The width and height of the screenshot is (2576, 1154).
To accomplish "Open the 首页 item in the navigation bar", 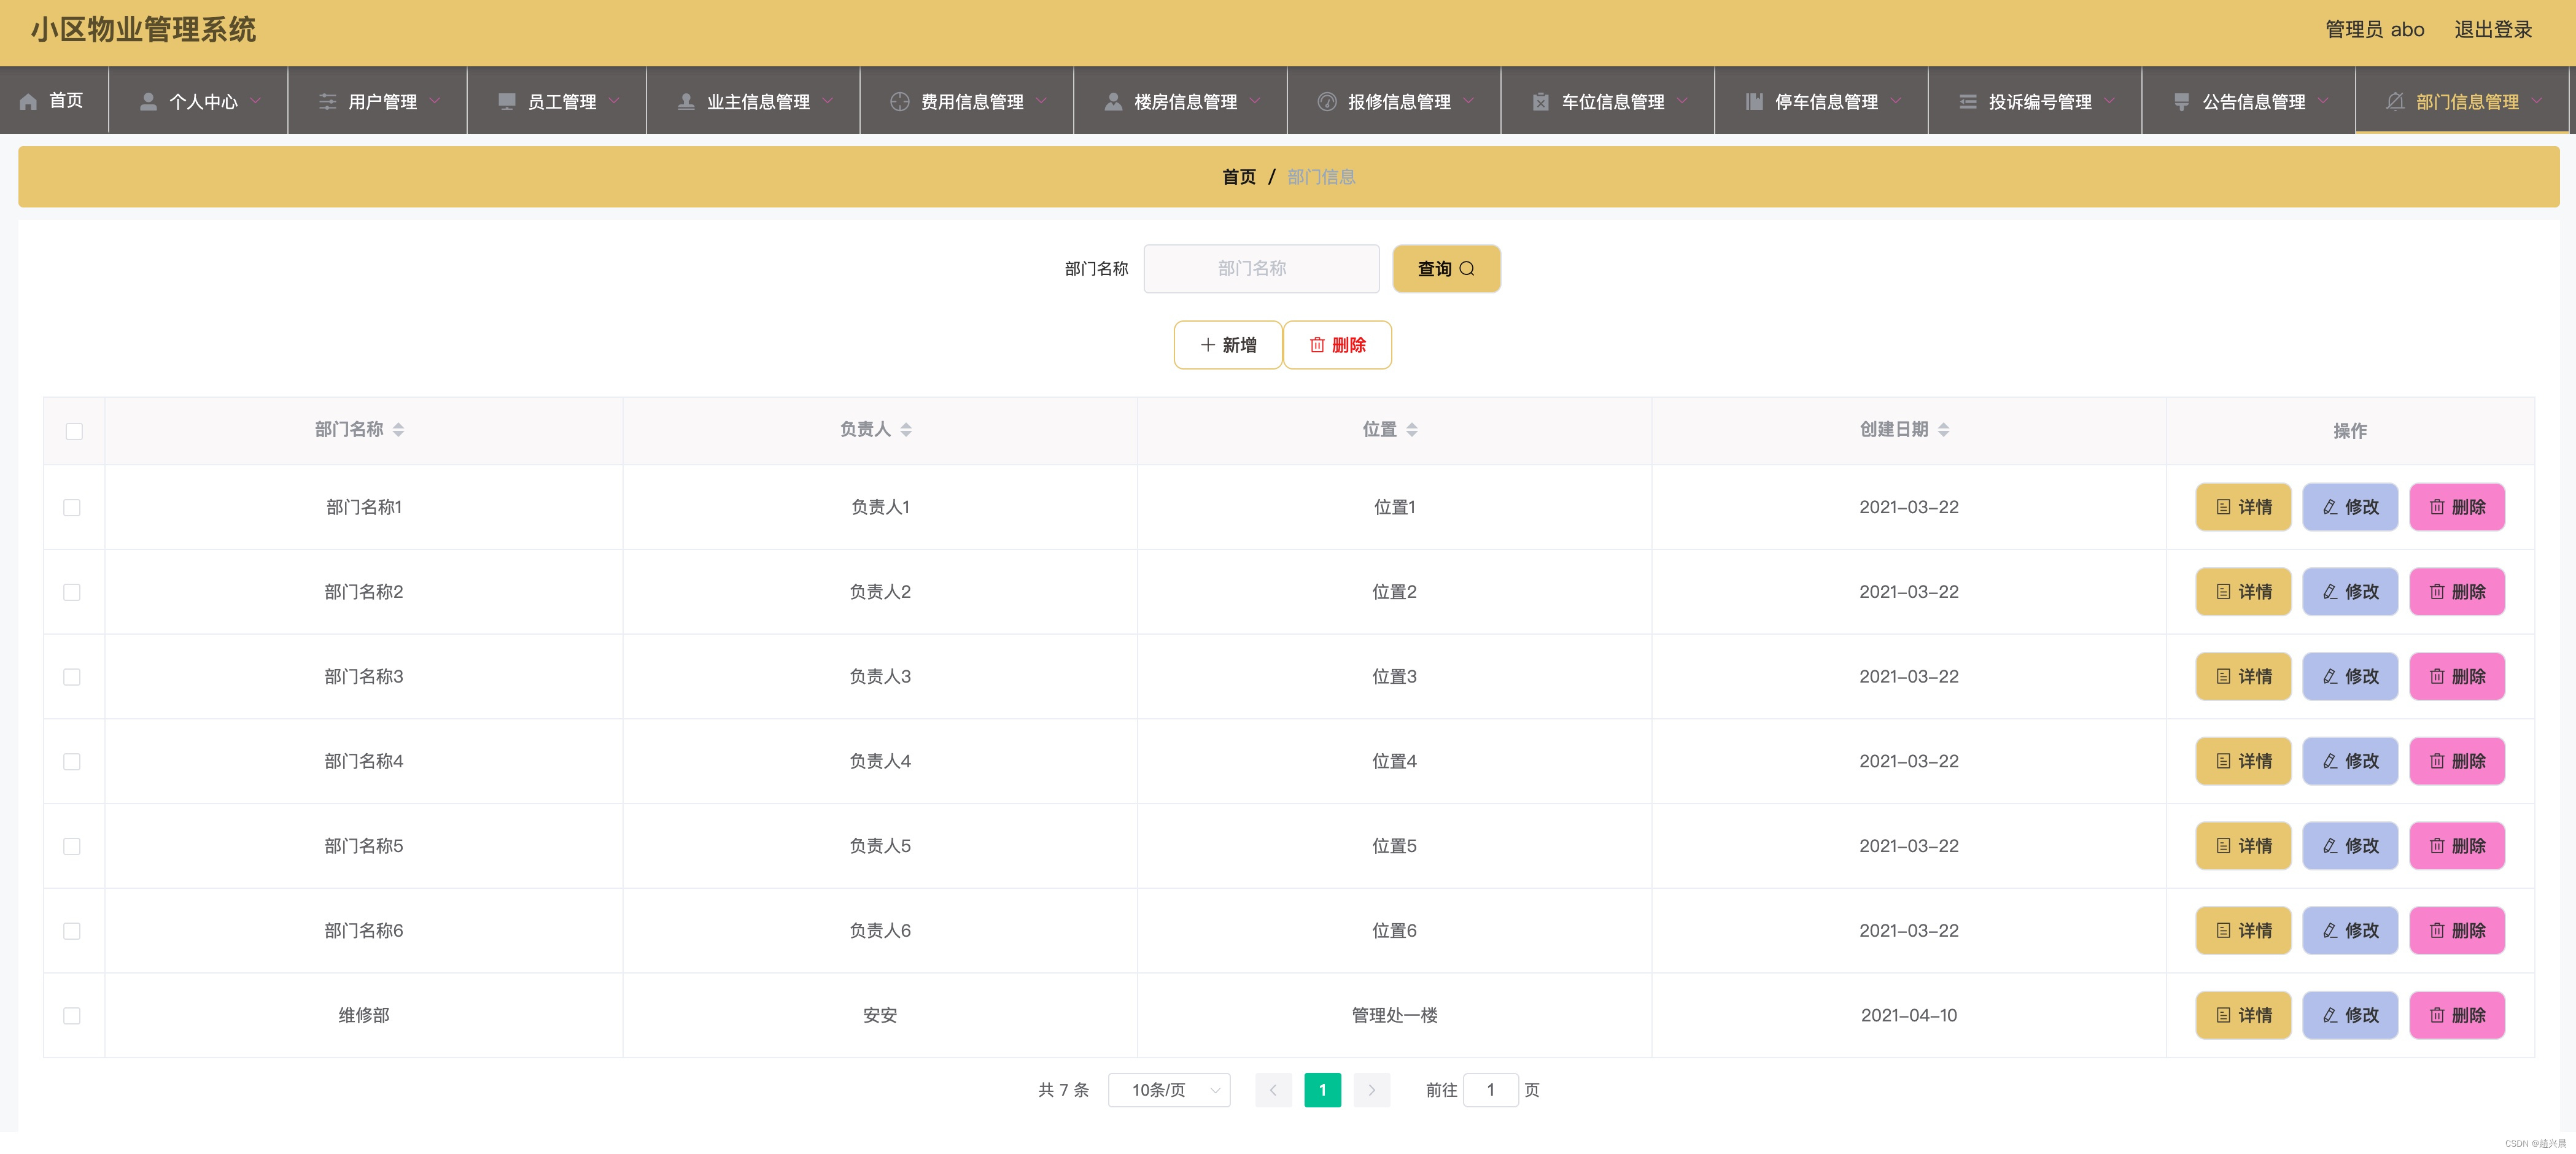I will coord(54,101).
